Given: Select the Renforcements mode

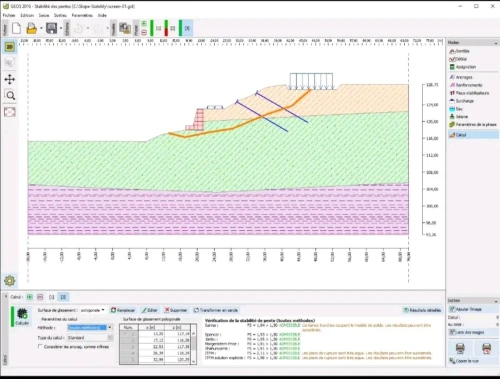Looking at the screenshot, I should [466, 85].
